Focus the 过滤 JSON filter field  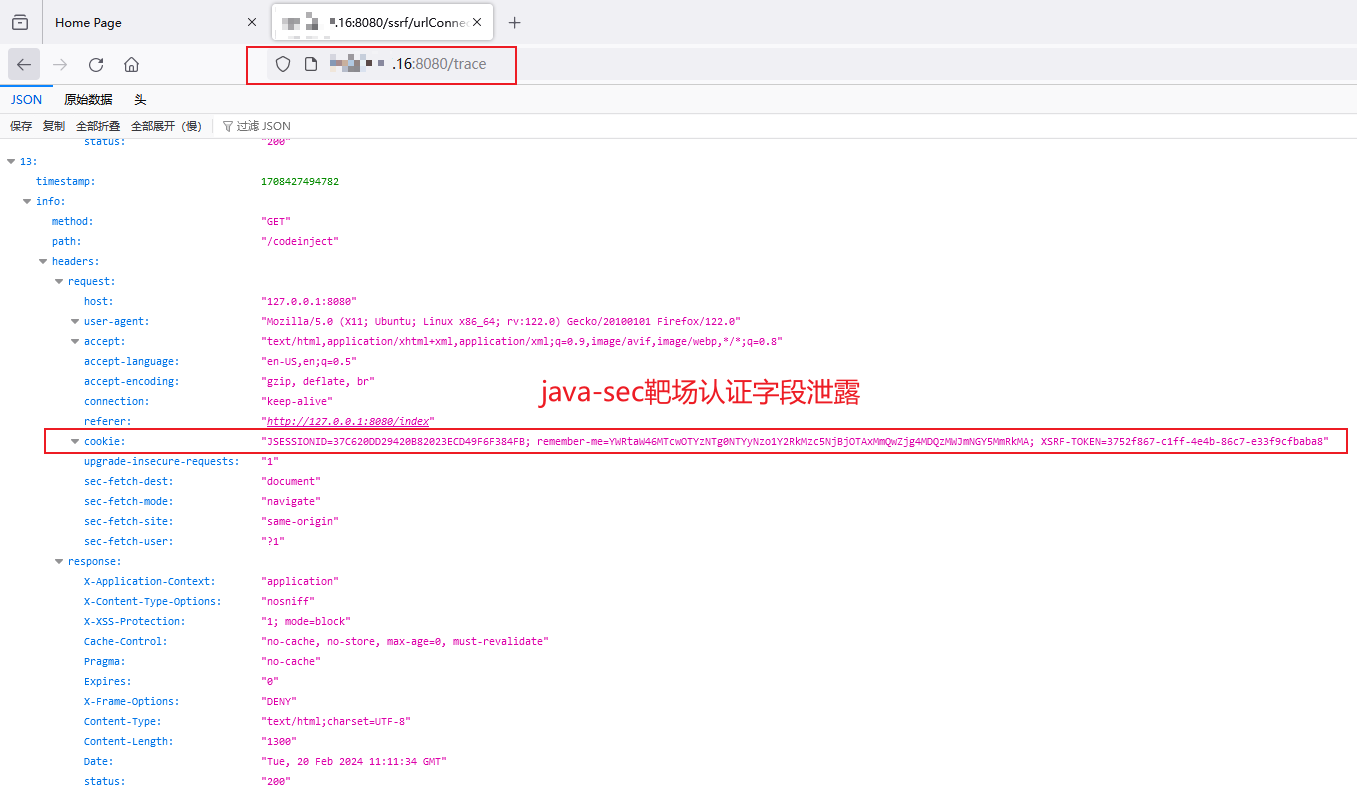point(264,126)
